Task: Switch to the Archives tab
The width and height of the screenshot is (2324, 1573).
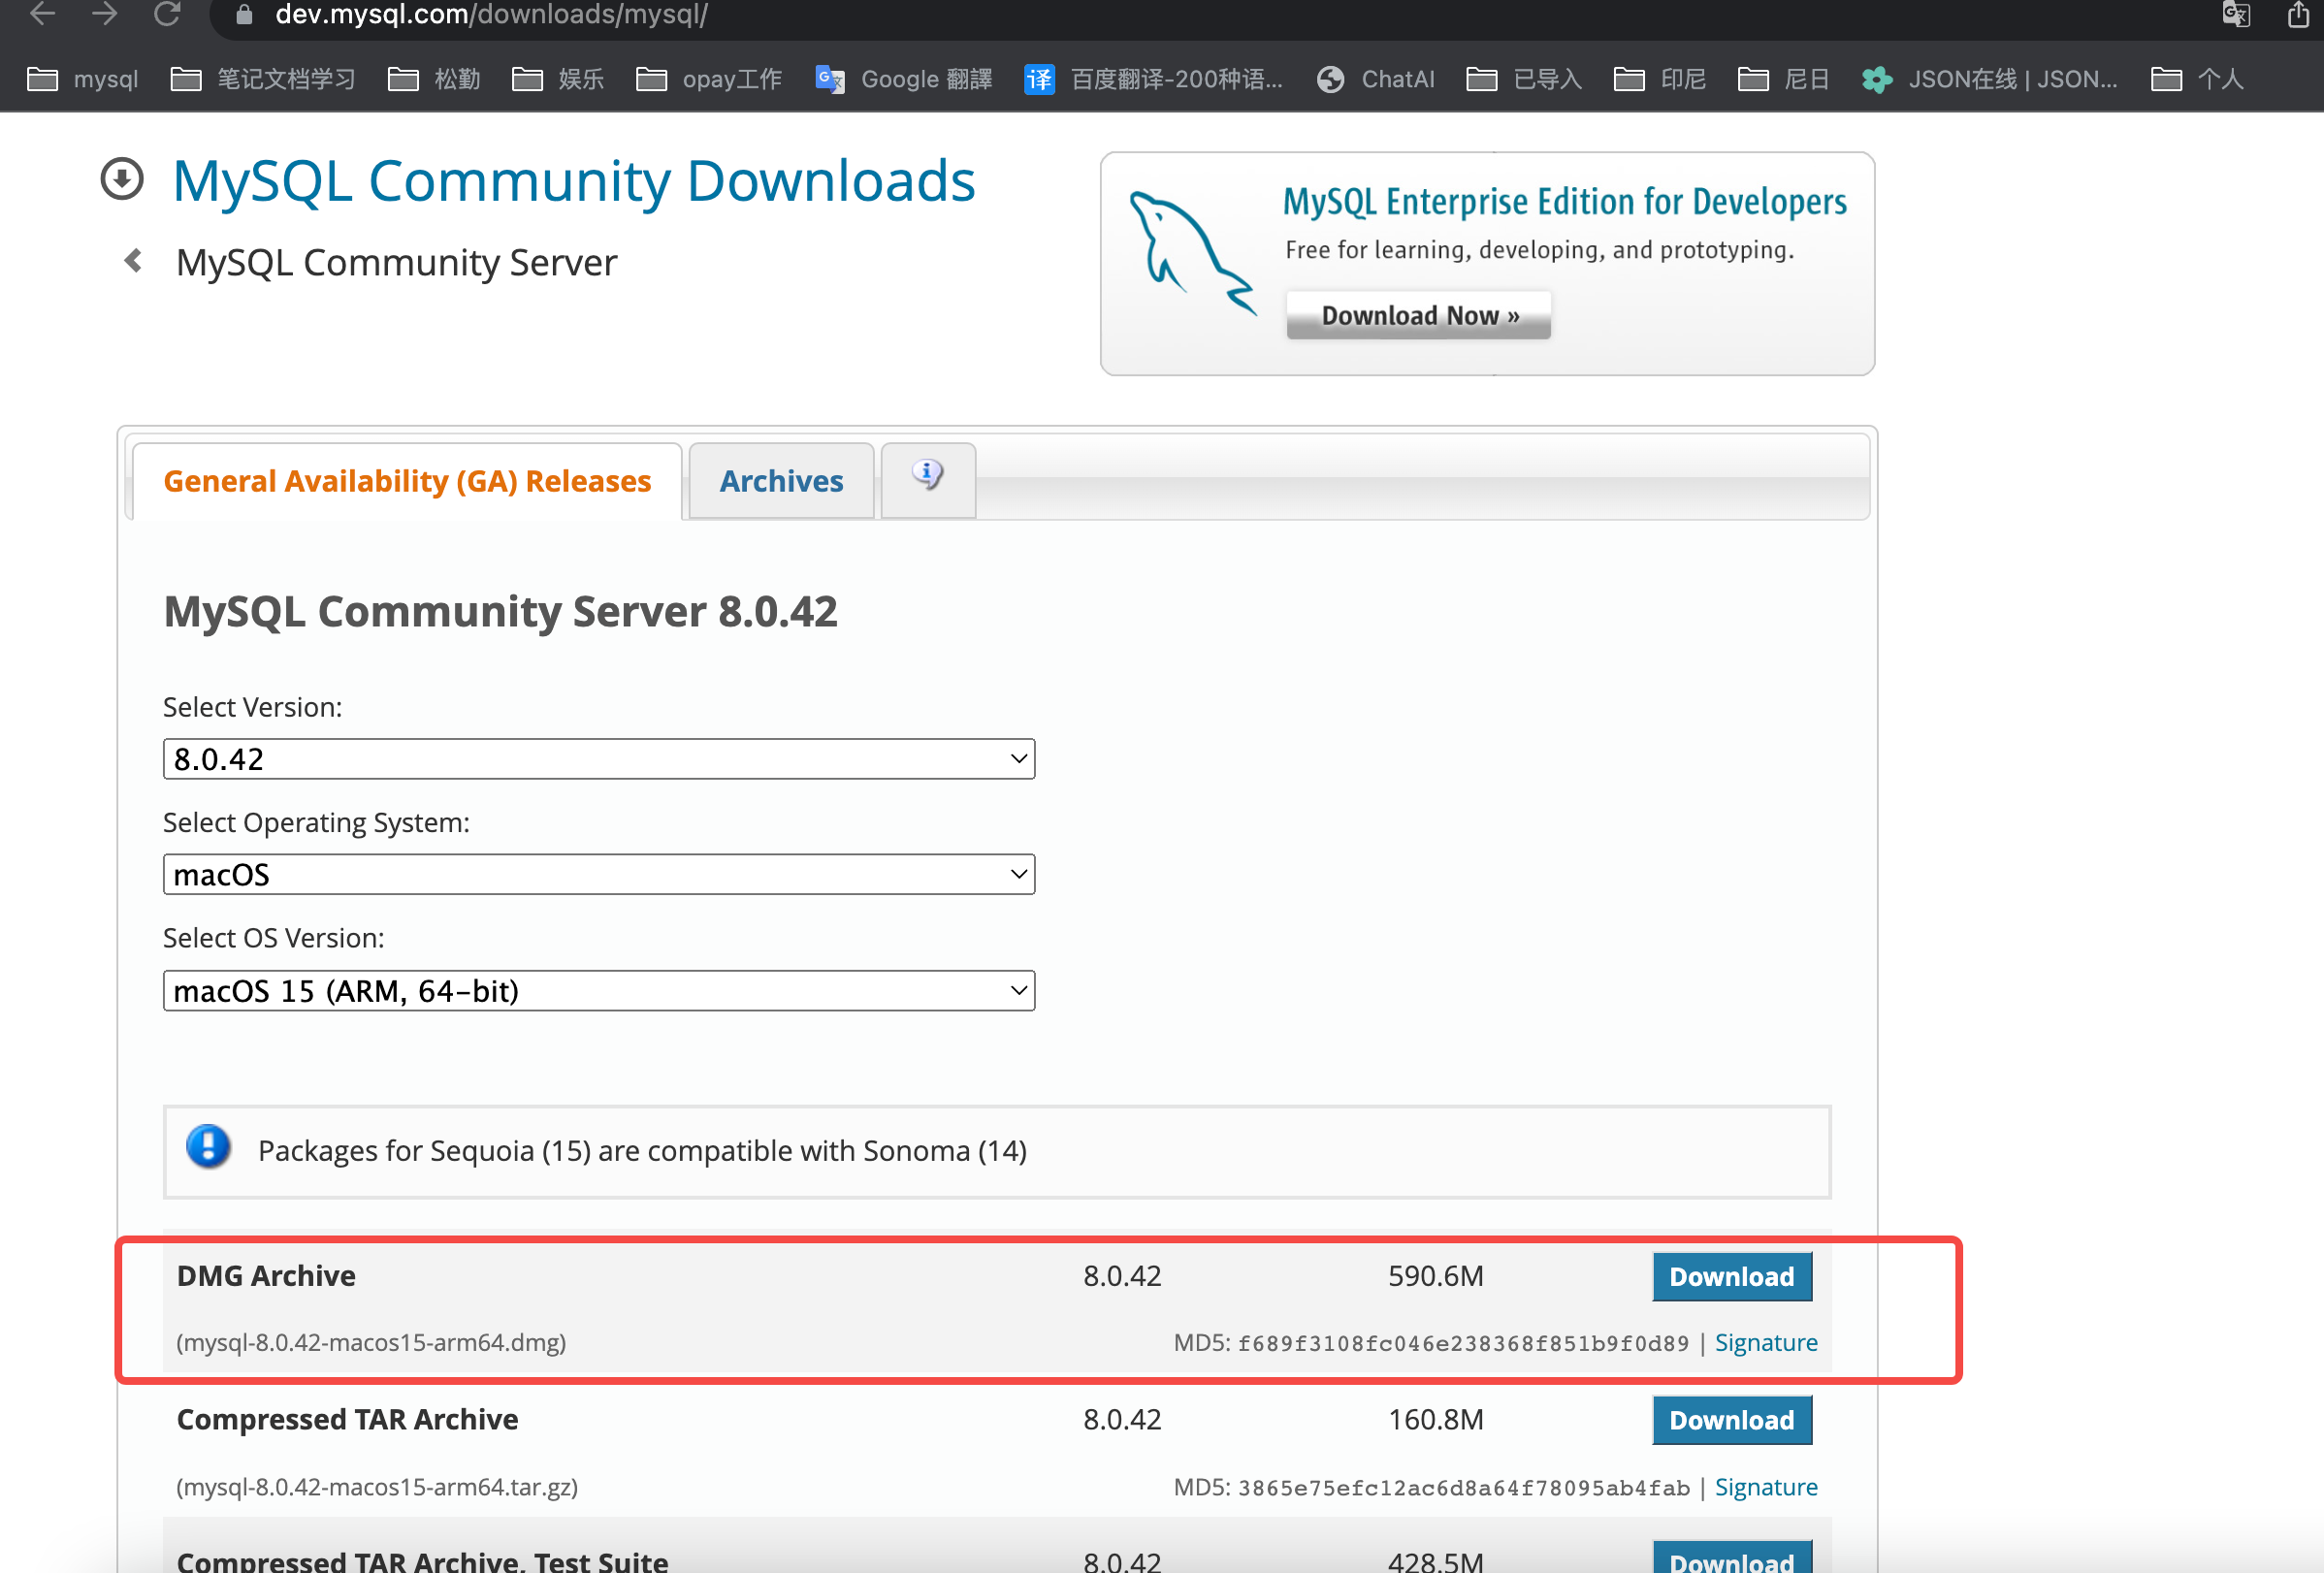Action: (x=781, y=481)
